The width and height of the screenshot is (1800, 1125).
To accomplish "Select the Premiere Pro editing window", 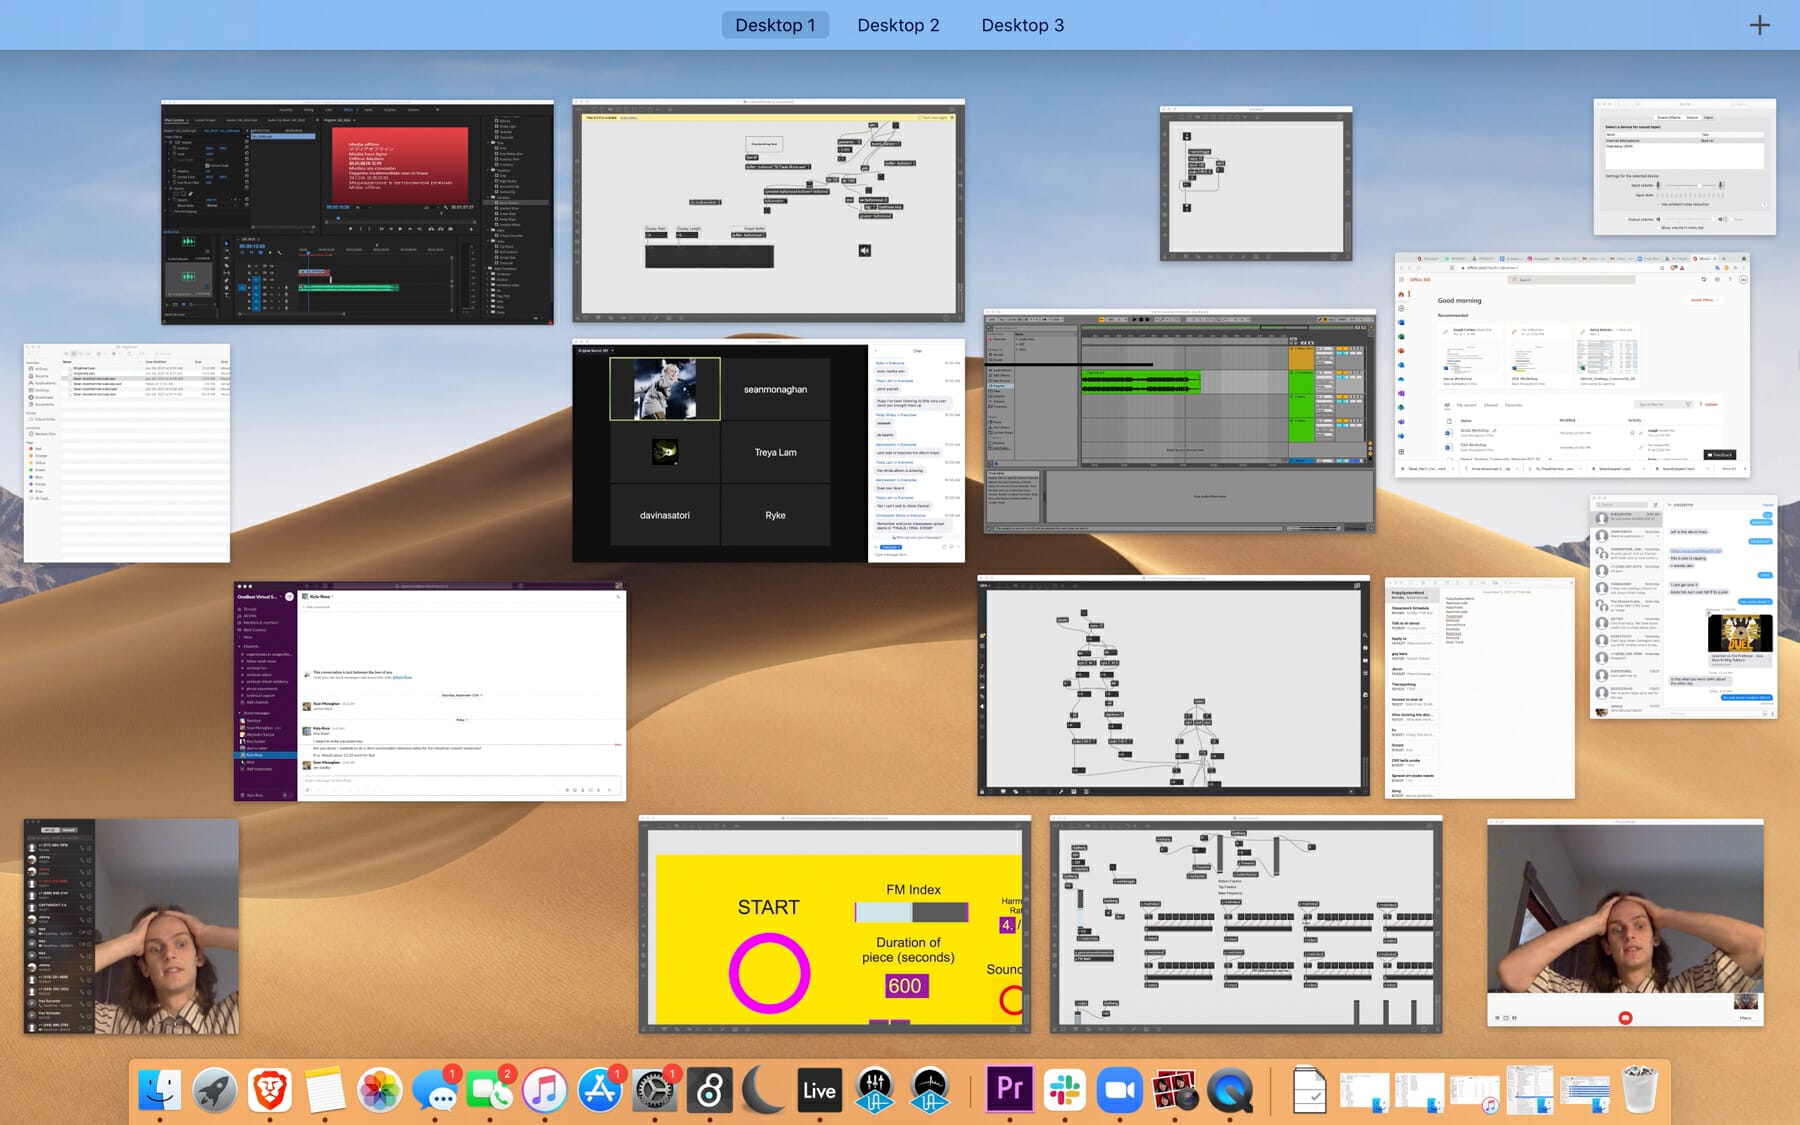I will [357, 212].
